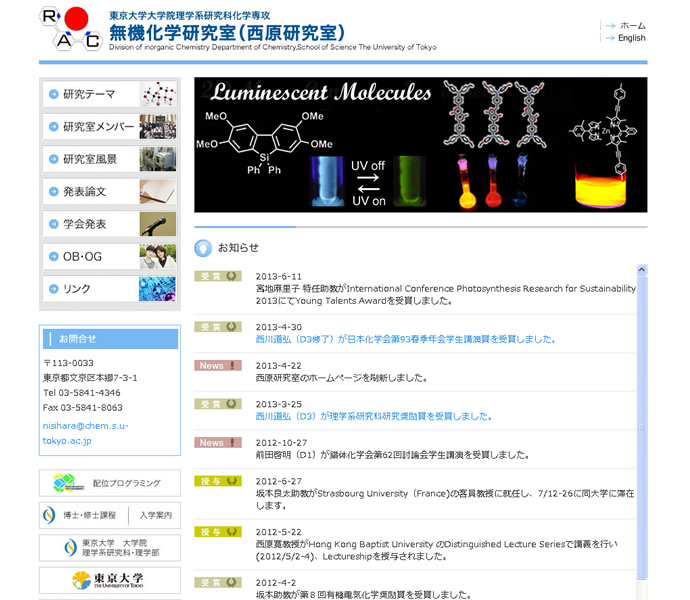The height and width of the screenshot is (600, 690).
Task: Click the lightbulb icon beside お知らせ
Action: 203,248
